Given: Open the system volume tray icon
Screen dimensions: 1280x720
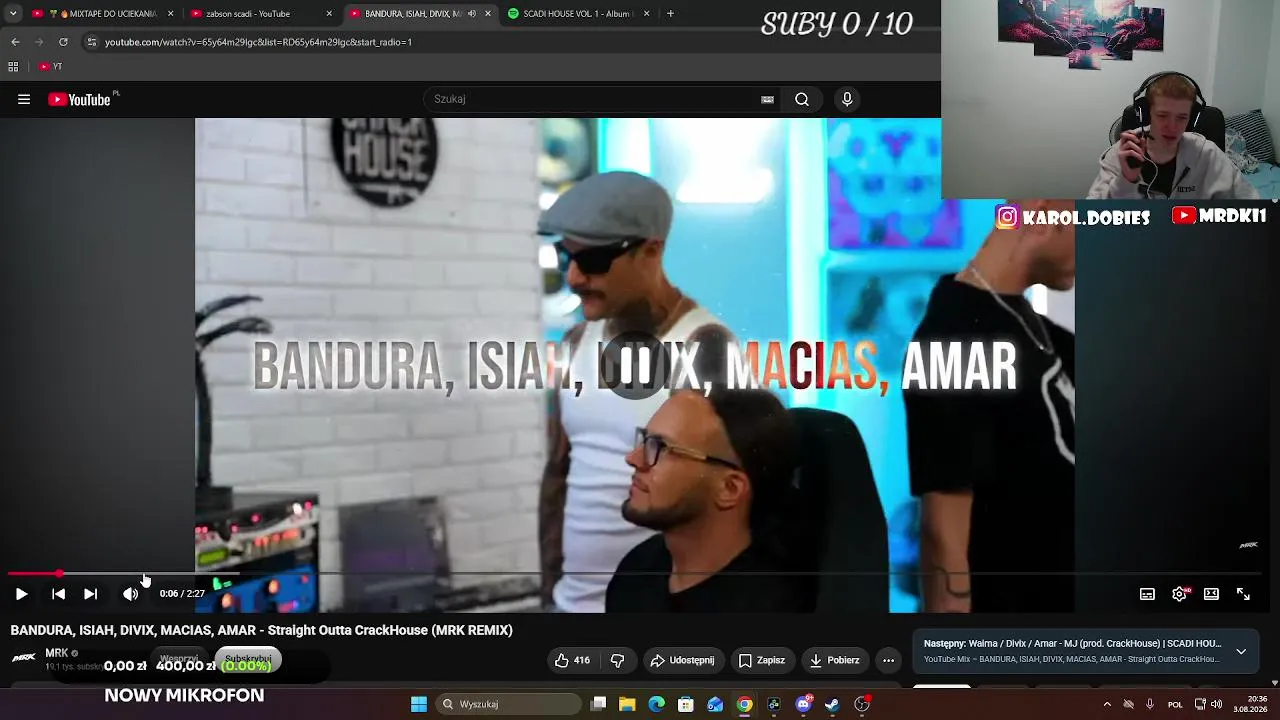Looking at the screenshot, I should coord(1217,704).
